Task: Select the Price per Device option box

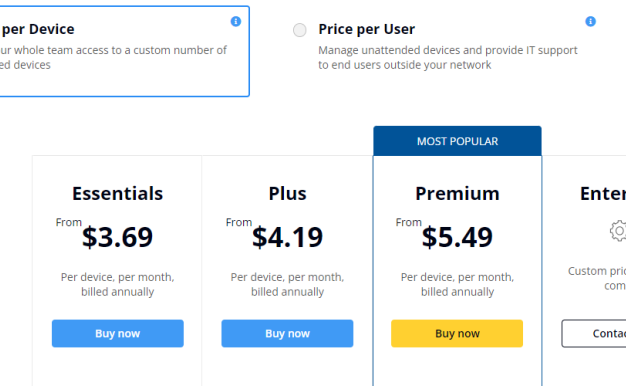Action: (124, 51)
